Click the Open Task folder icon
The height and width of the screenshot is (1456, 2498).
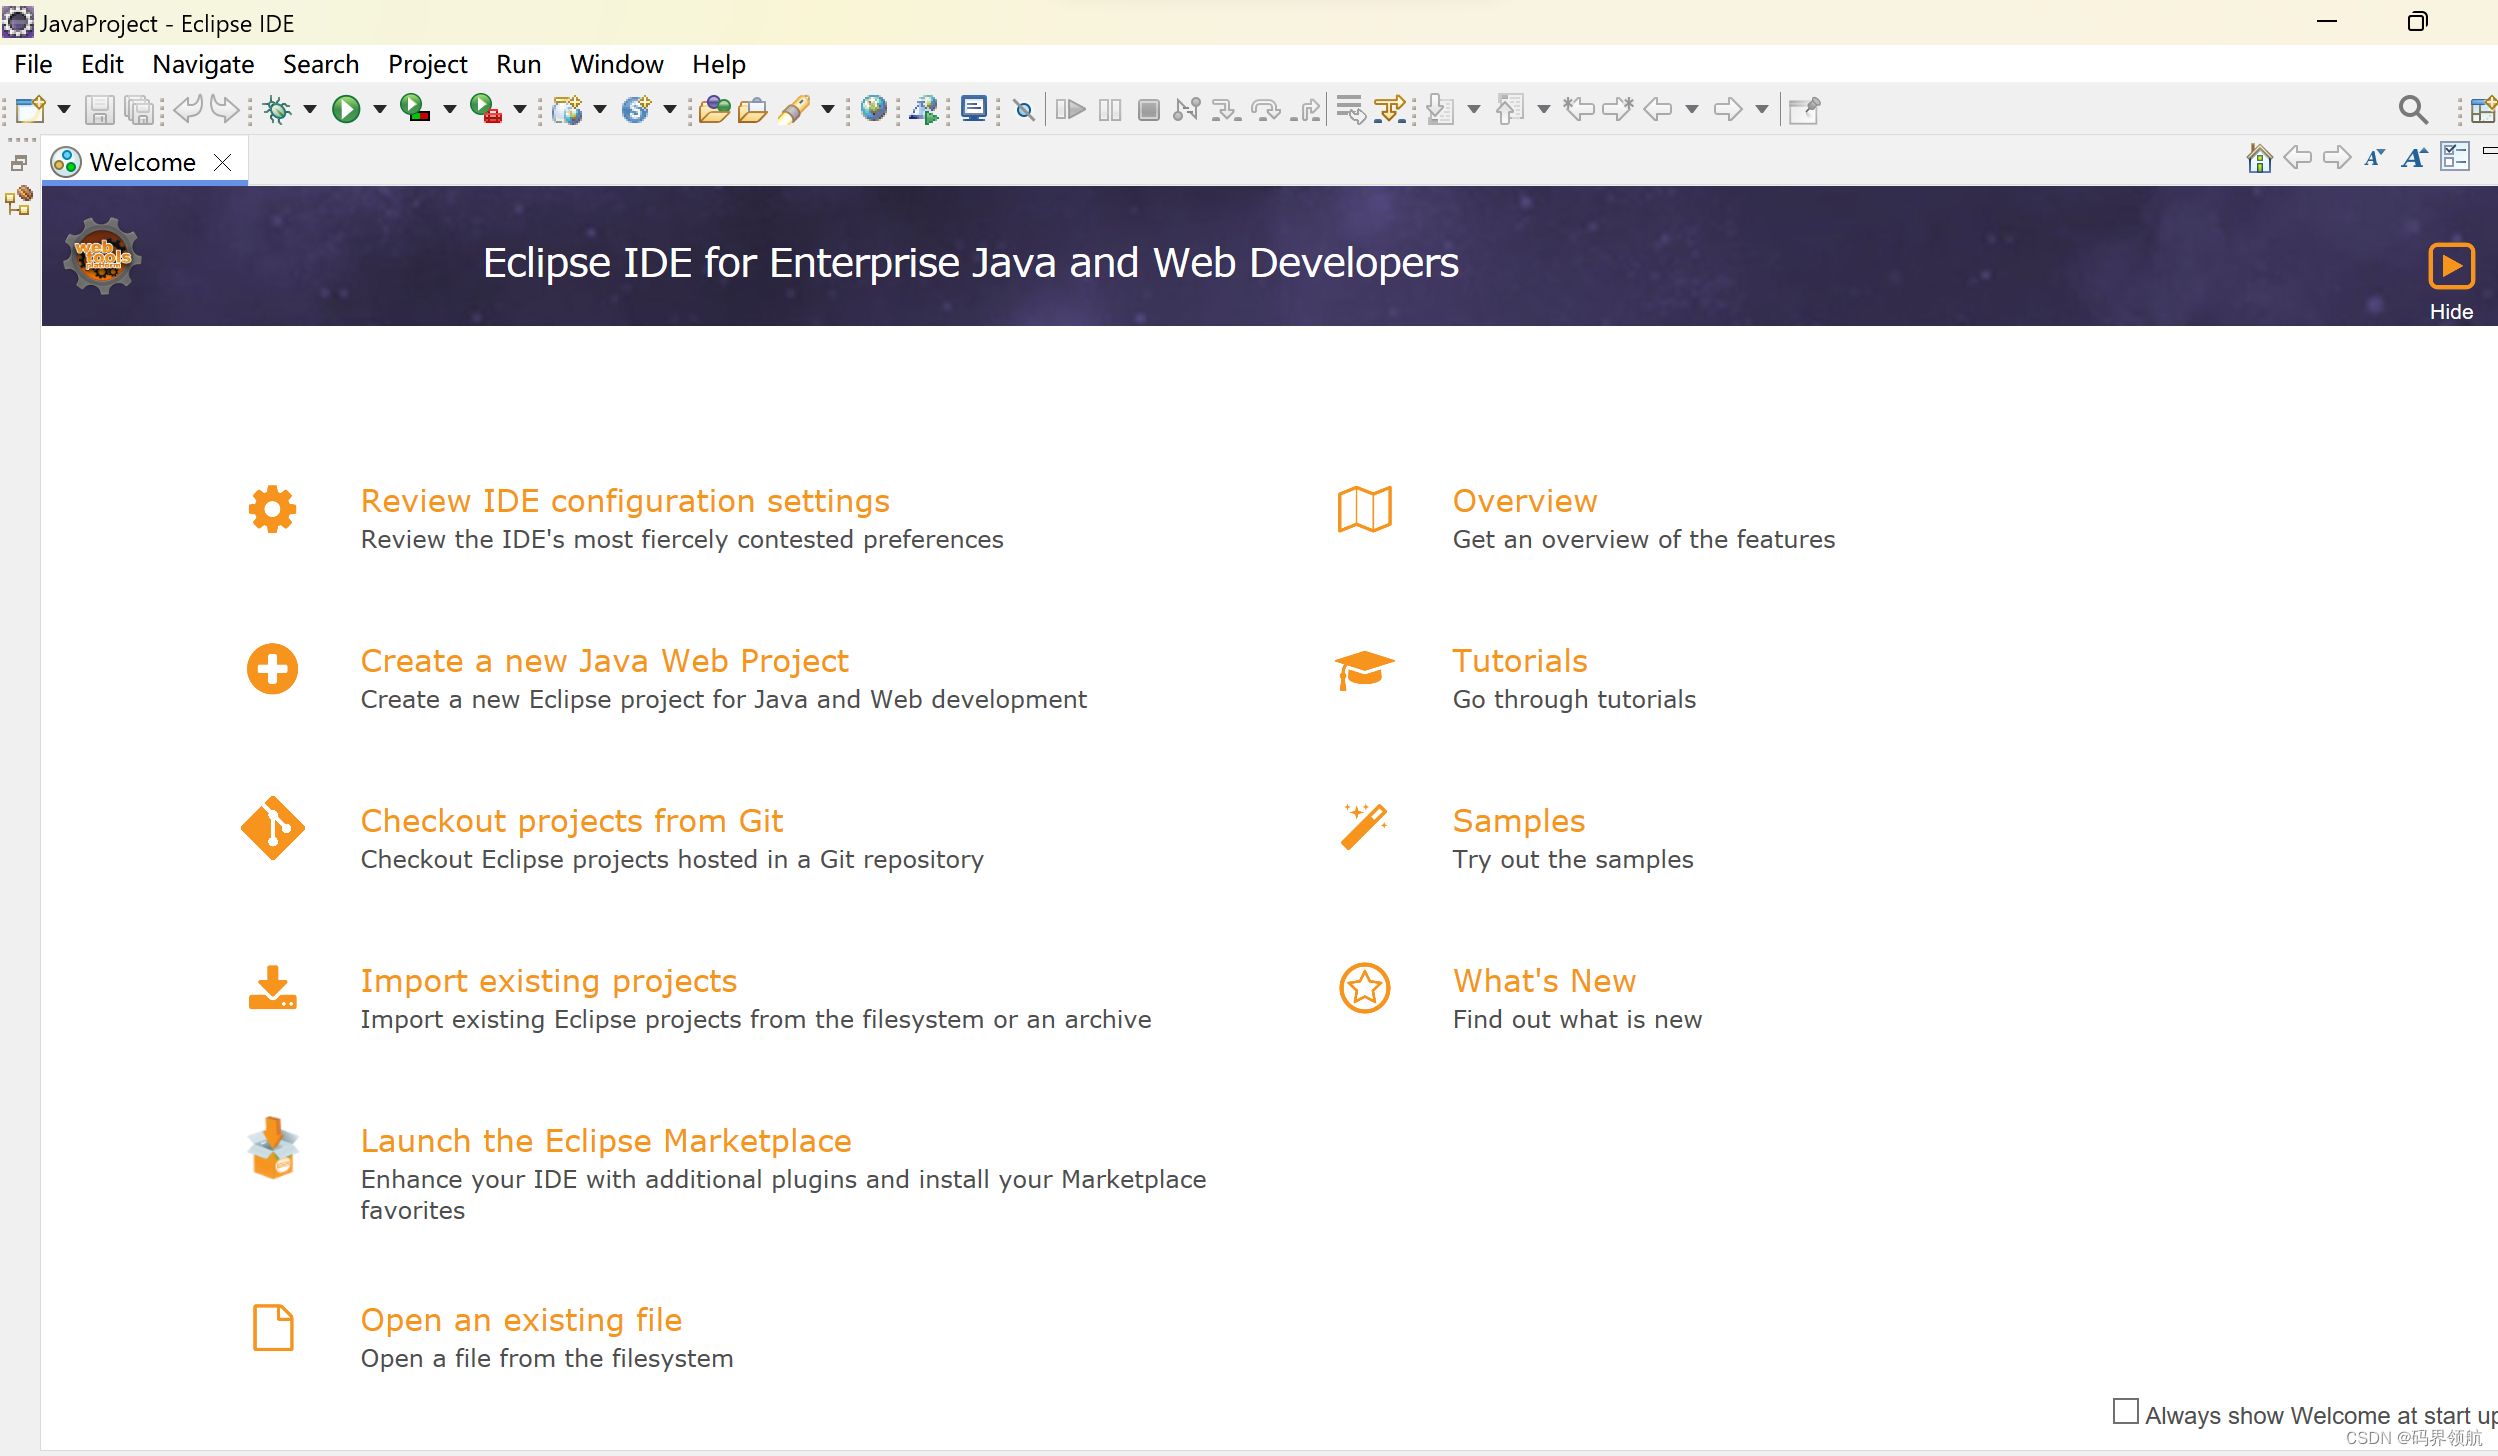(x=753, y=109)
